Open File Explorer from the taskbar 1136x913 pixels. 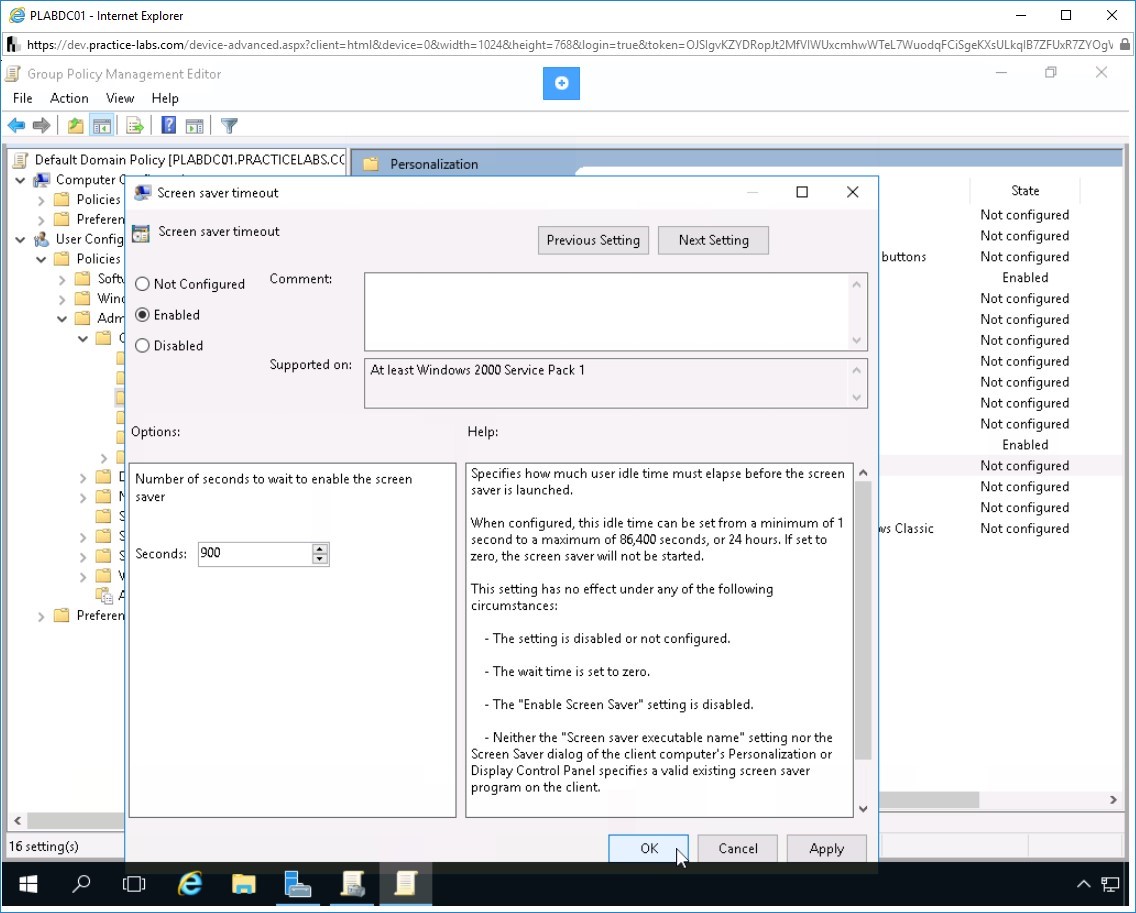click(x=243, y=884)
